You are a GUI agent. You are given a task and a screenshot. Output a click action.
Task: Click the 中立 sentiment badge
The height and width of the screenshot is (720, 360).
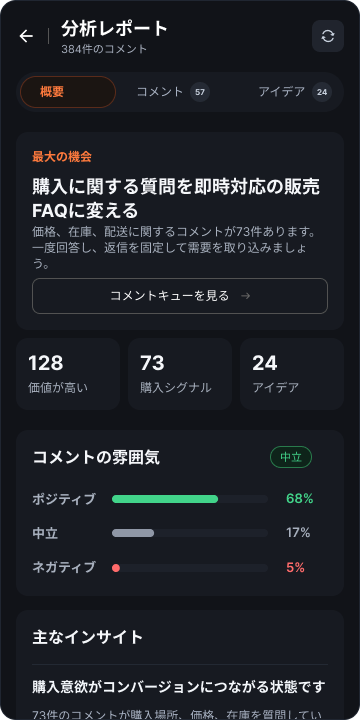coord(291,457)
